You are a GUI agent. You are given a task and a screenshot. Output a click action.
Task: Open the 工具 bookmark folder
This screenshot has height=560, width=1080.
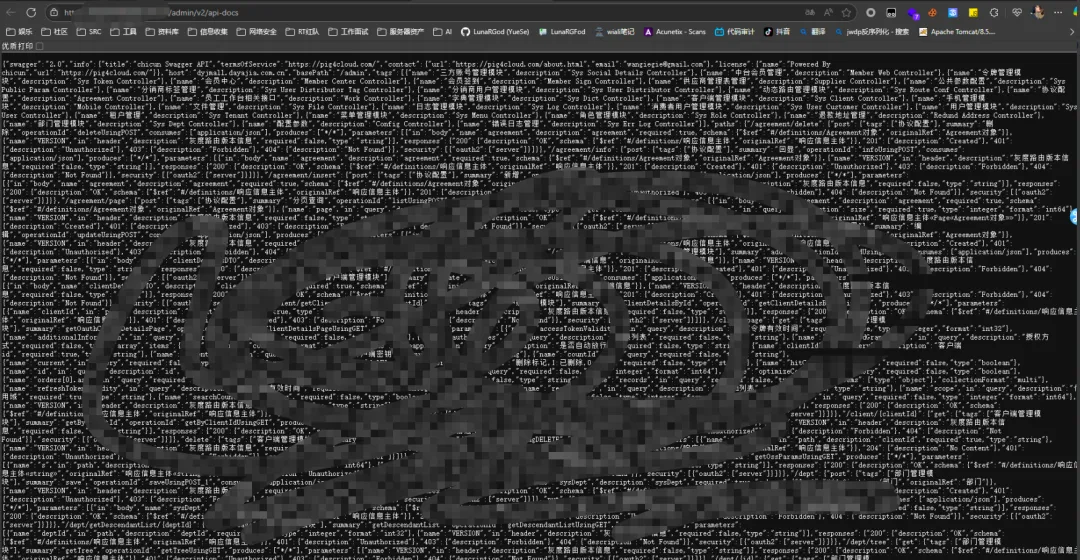[123, 32]
